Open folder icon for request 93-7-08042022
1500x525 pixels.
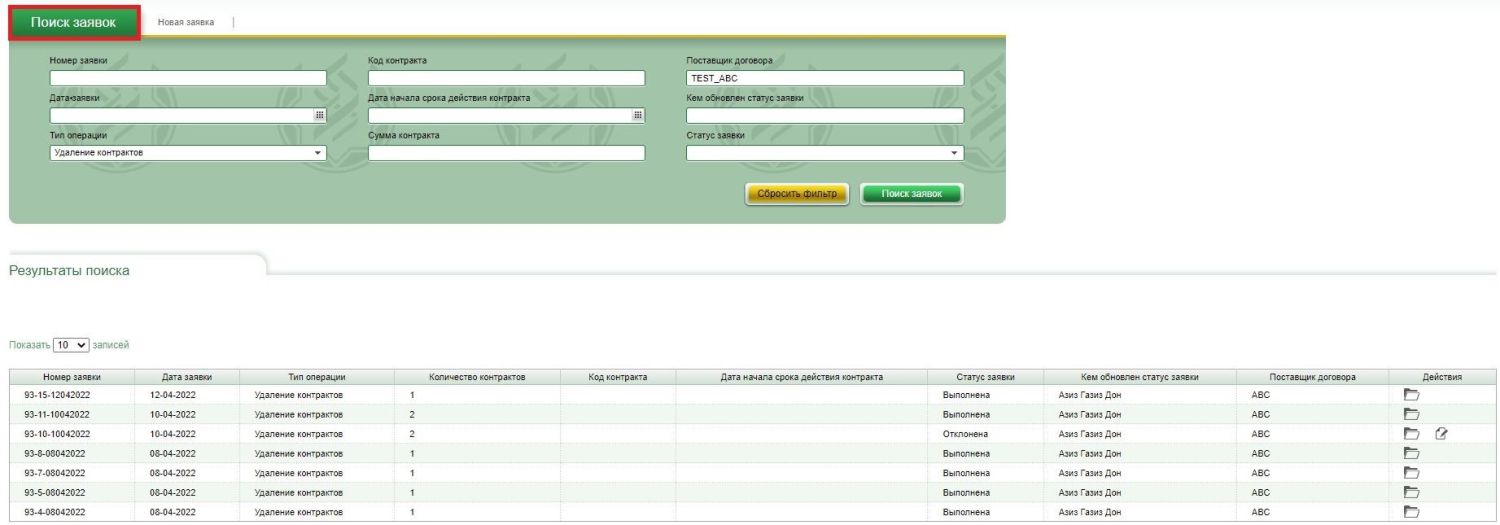[x=1412, y=473]
